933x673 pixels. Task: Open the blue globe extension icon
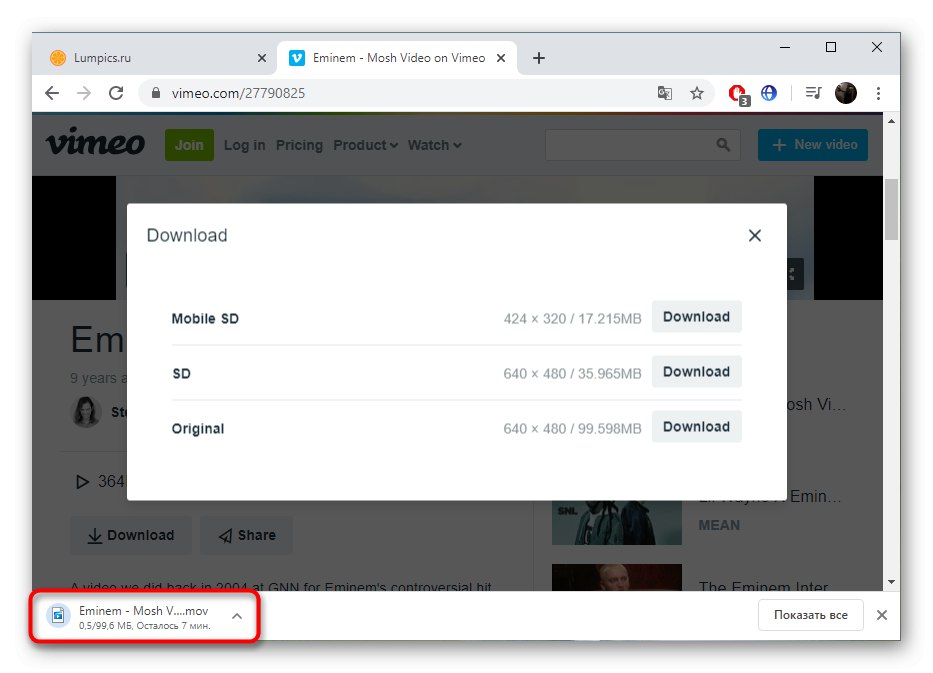click(x=769, y=93)
